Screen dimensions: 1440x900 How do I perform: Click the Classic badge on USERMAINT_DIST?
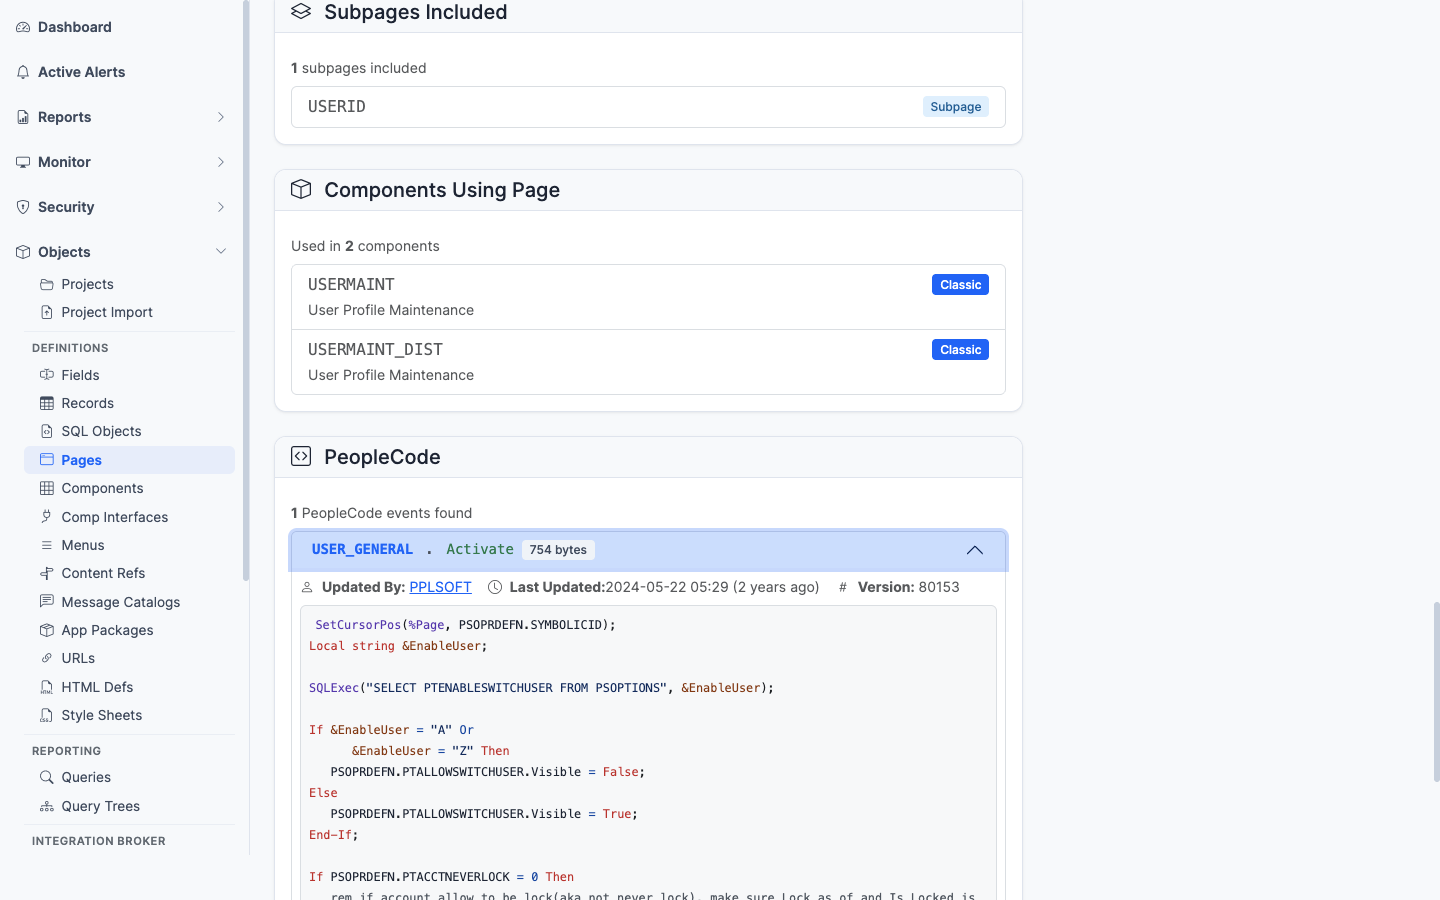tap(960, 350)
